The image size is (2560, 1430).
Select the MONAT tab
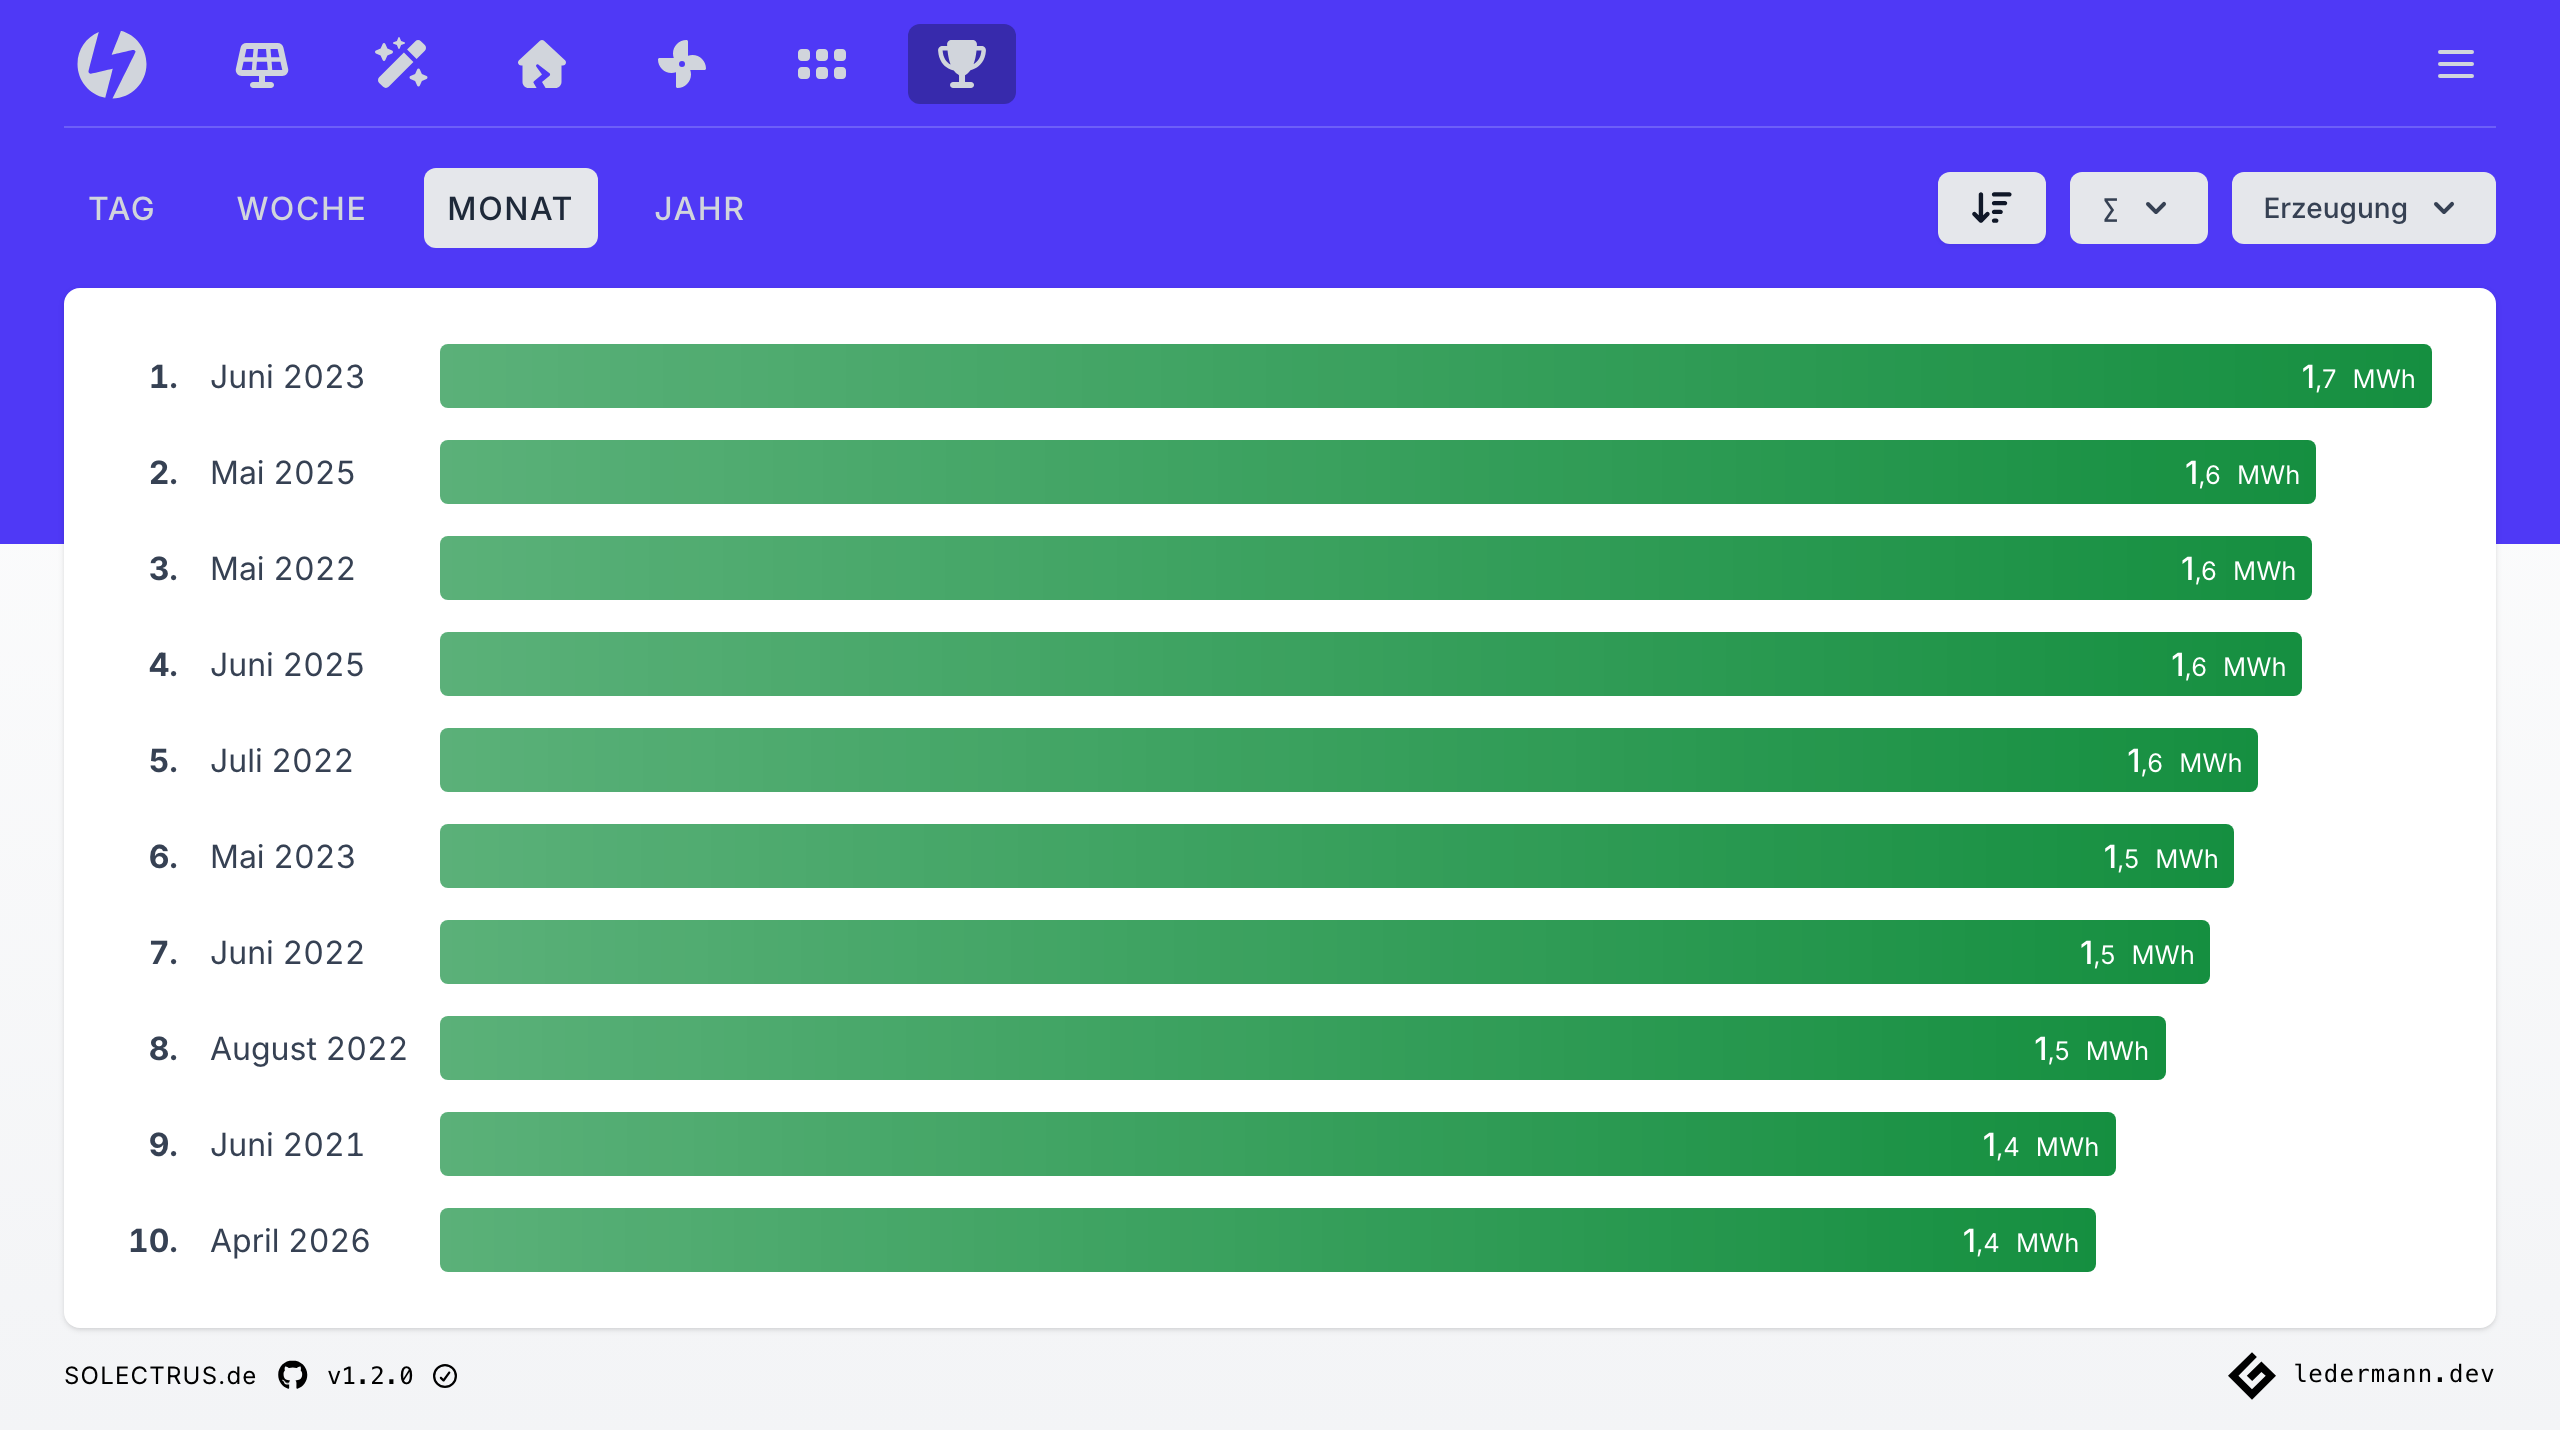click(510, 208)
